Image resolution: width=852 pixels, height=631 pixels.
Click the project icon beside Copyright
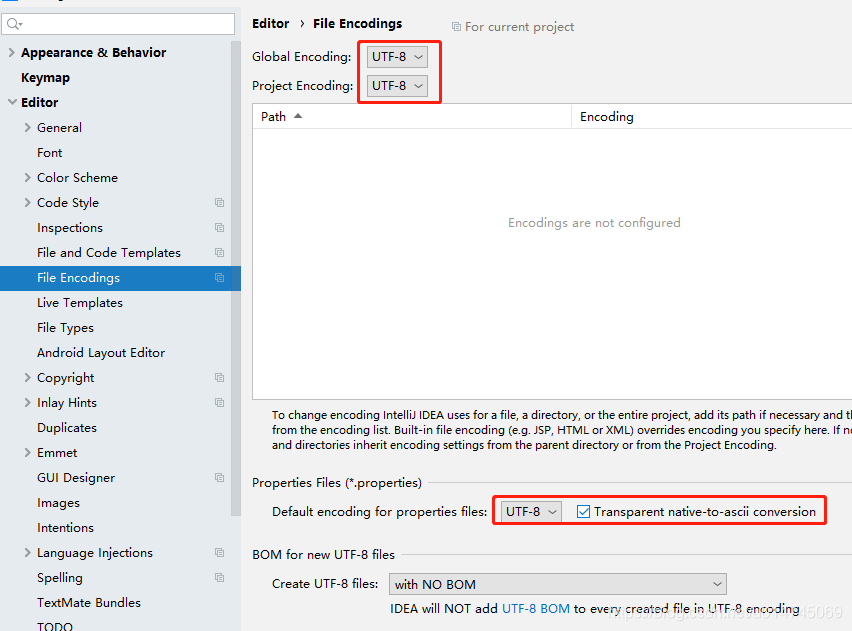(220, 378)
